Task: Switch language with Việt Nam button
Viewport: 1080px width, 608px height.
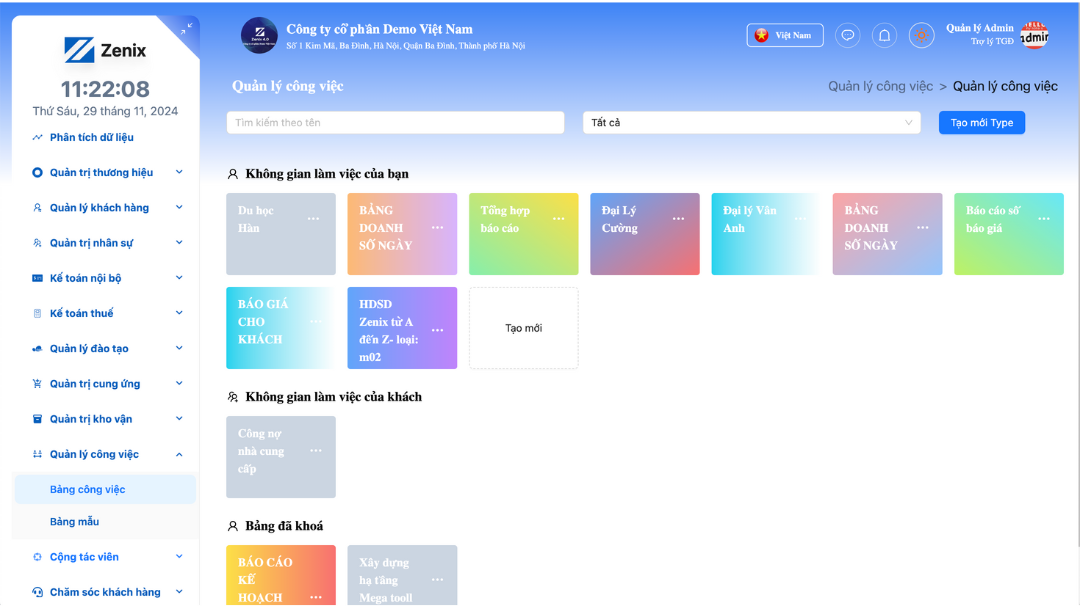Action: click(785, 35)
